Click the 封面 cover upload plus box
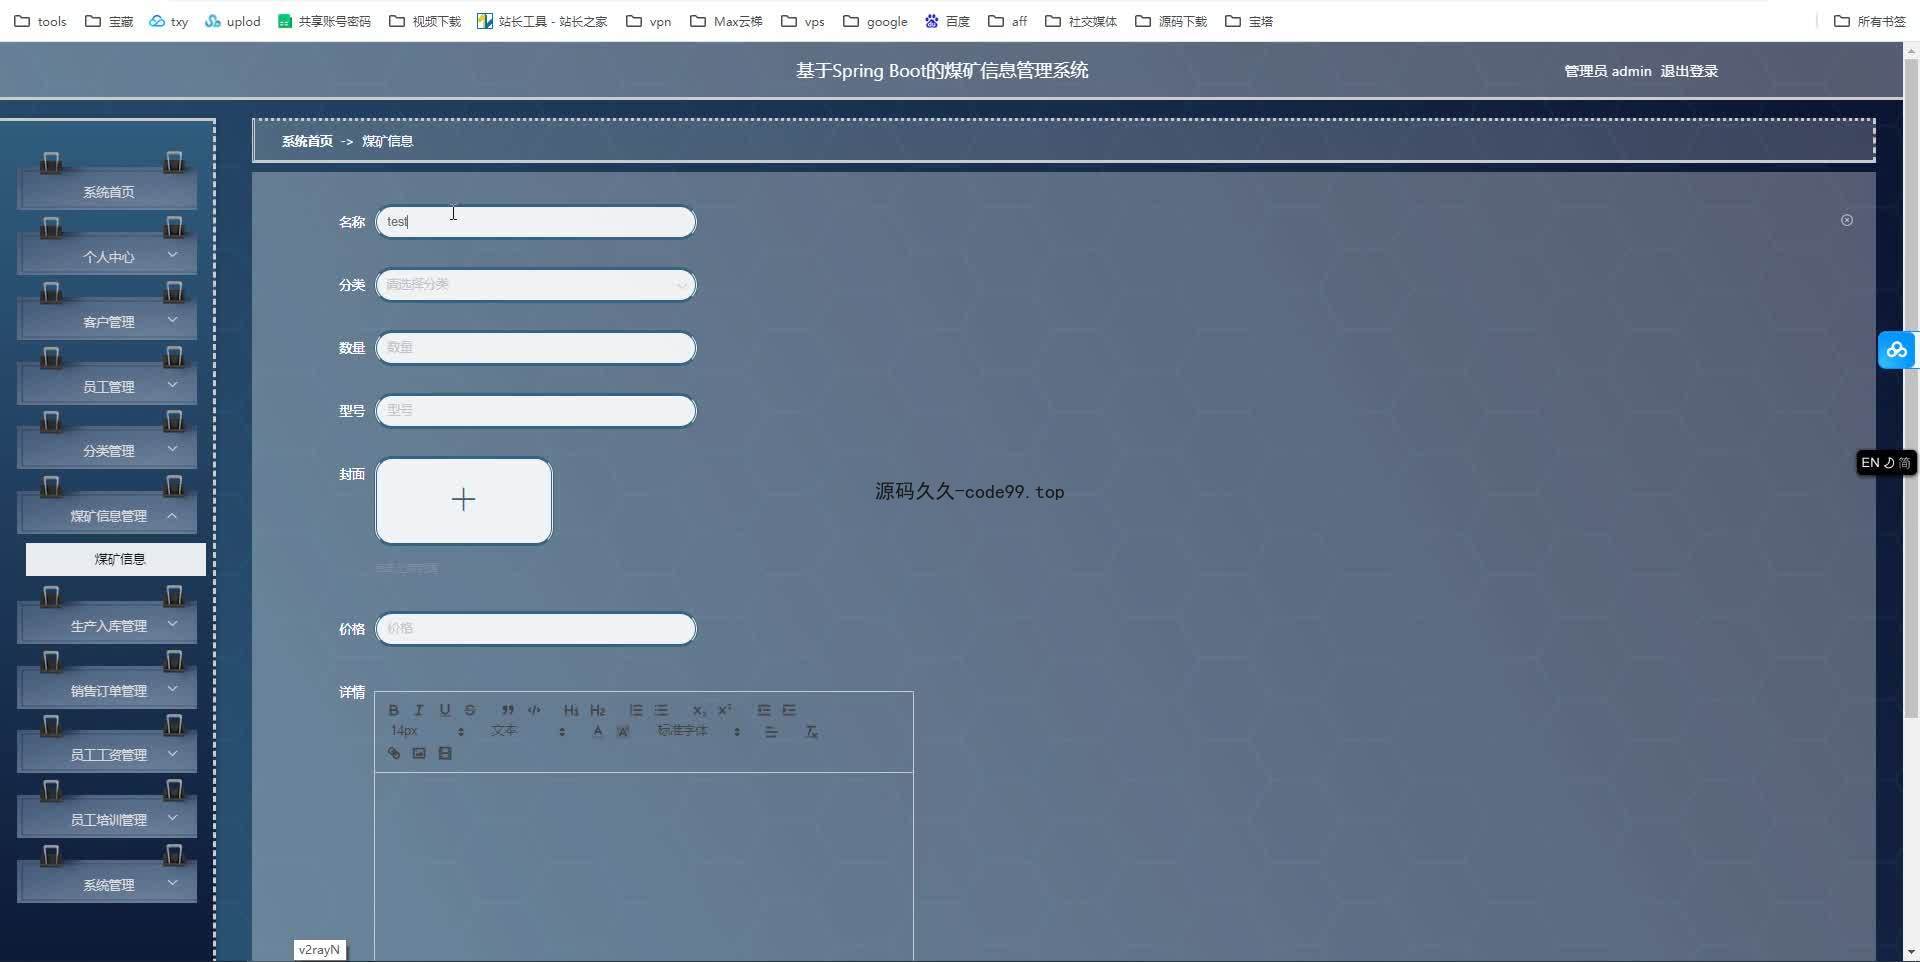 pyautogui.click(x=464, y=501)
